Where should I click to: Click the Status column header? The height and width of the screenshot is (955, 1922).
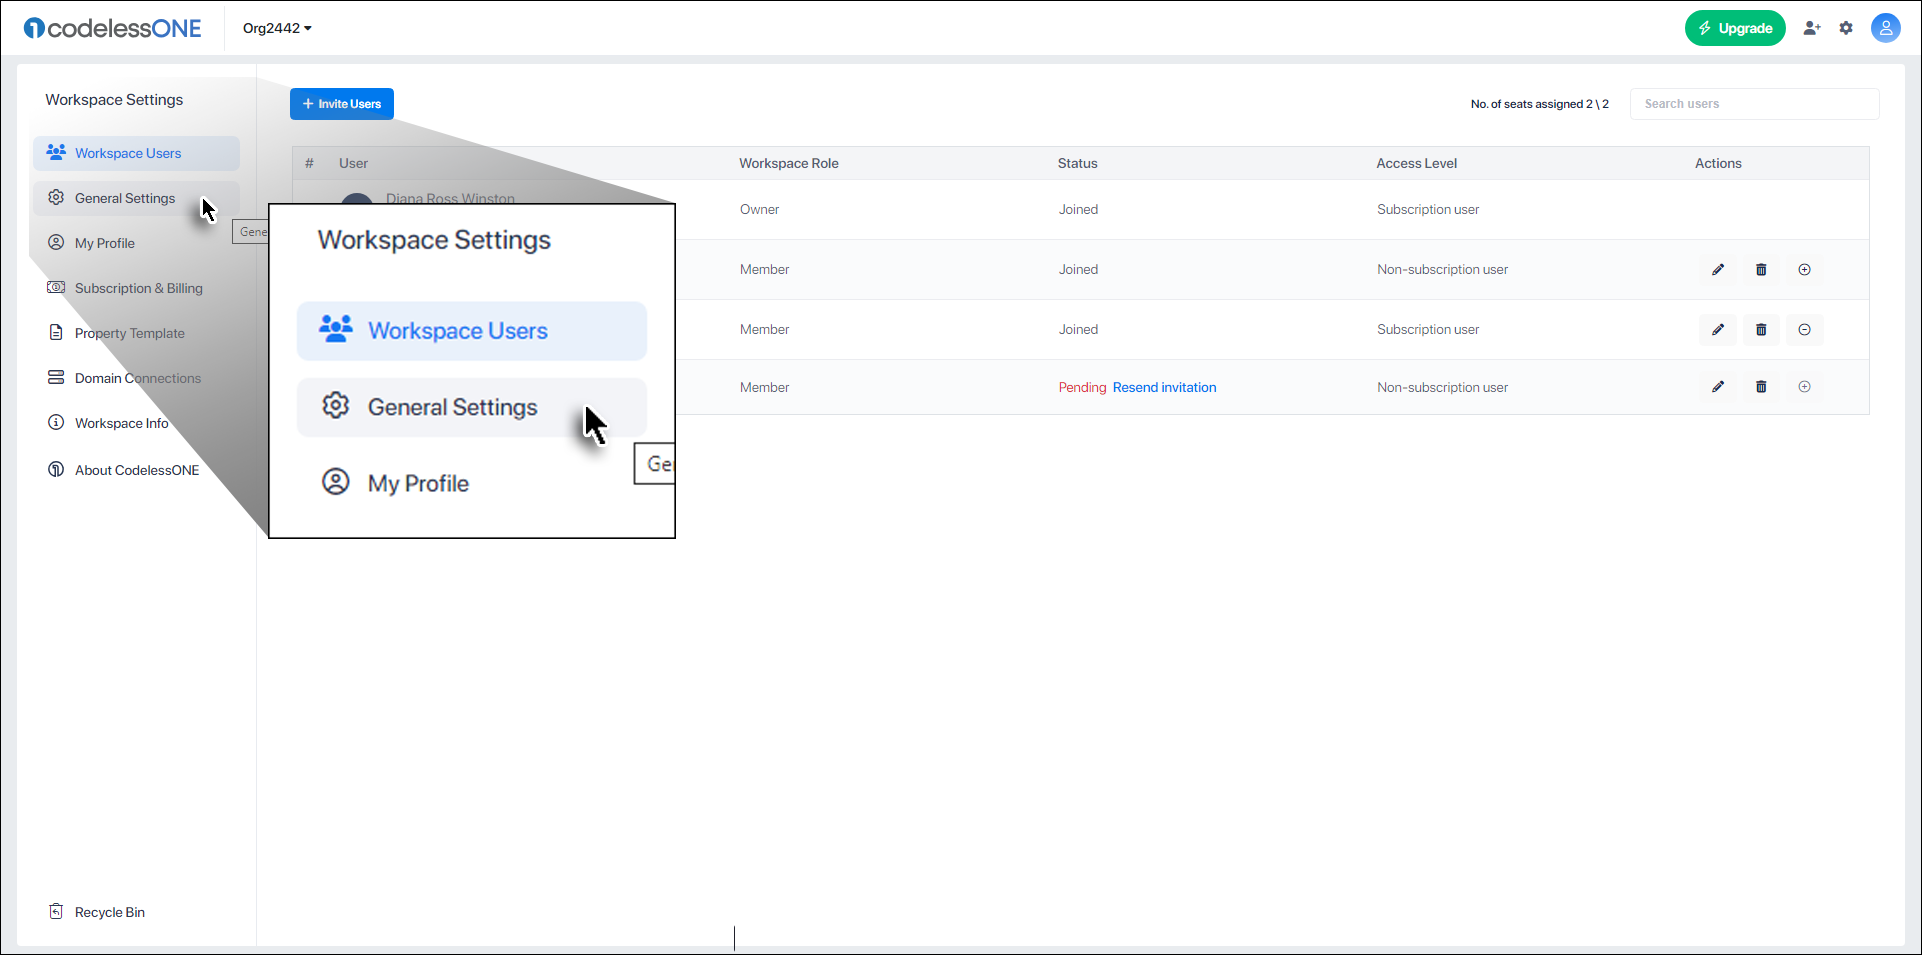[x=1077, y=163]
